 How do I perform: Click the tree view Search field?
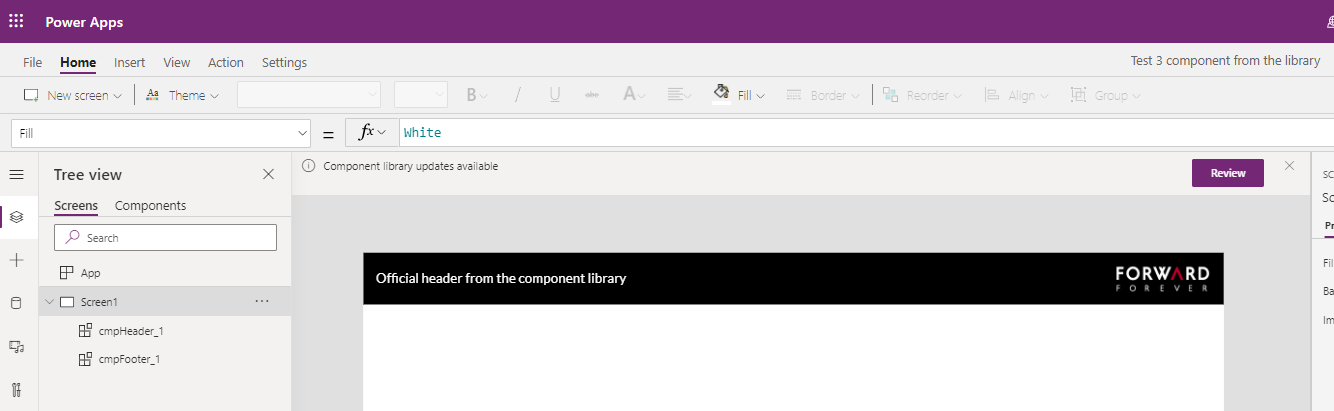coord(165,238)
